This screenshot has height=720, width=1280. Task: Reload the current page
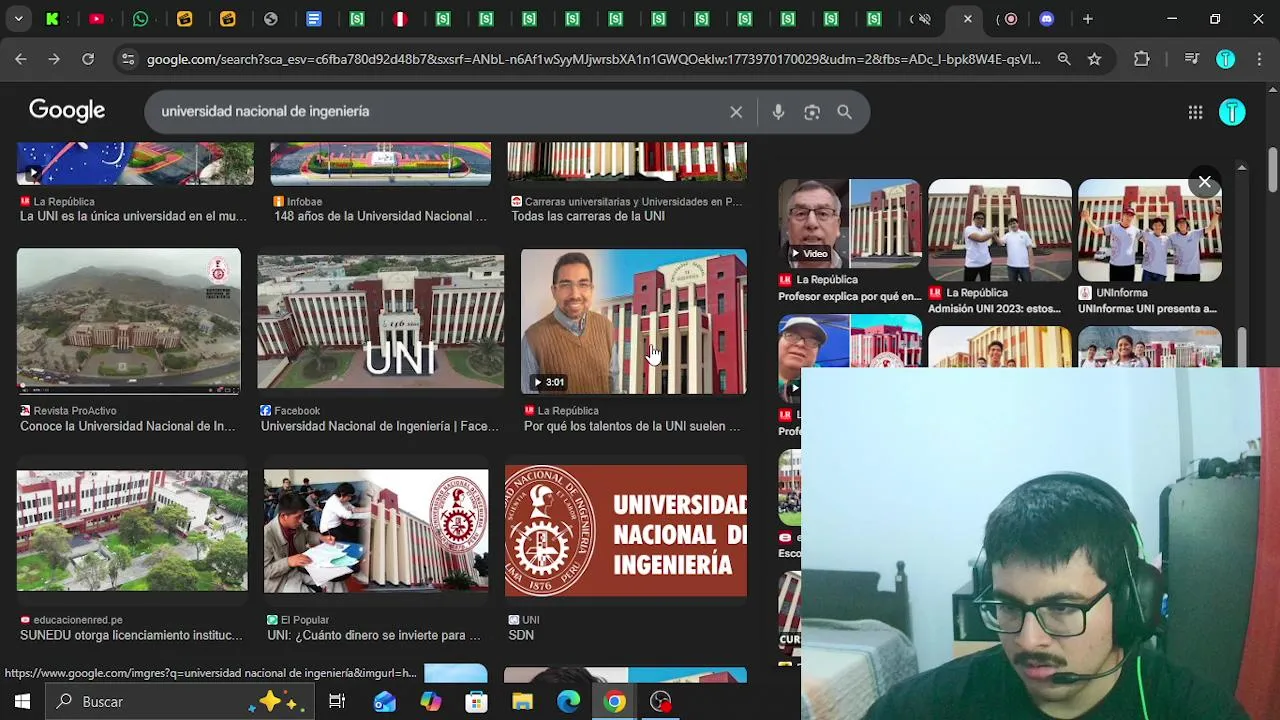click(88, 59)
